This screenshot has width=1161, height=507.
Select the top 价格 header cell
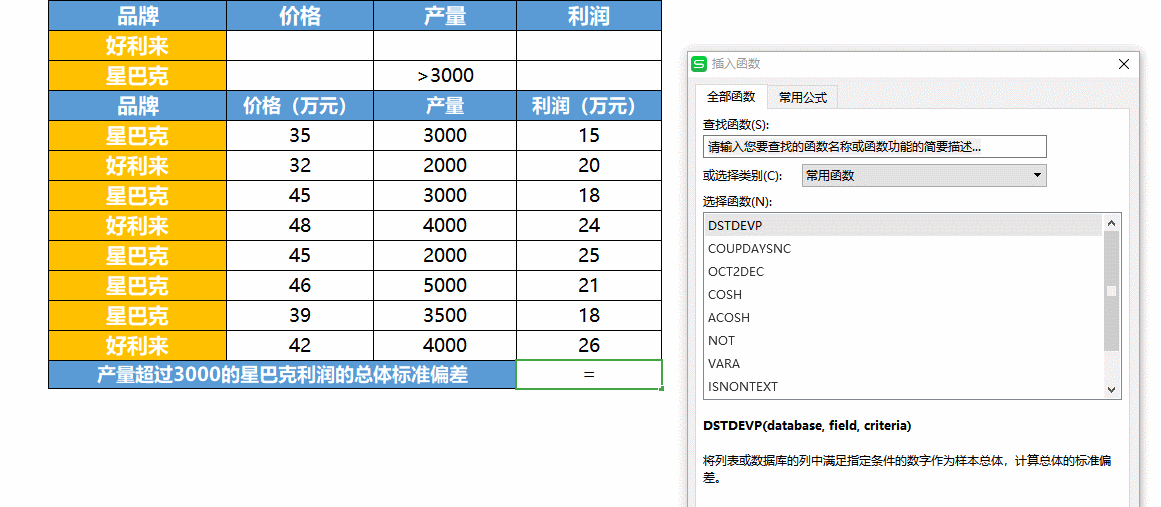coord(300,16)
